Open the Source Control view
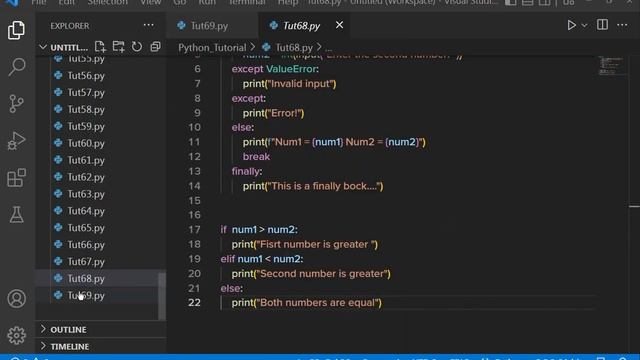The height and width of the screenshot is (360, 640). coord(16,104)
